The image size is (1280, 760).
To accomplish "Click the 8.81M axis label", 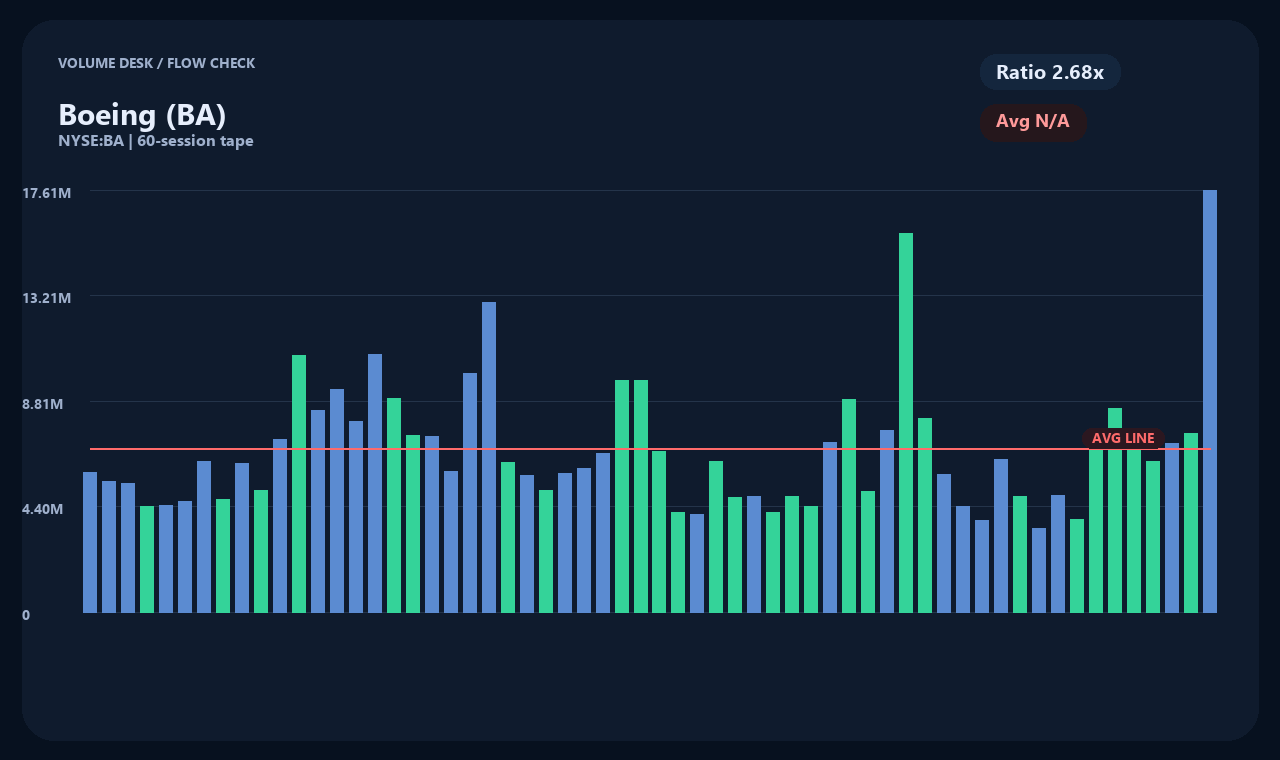I will [x=43, y=404].
